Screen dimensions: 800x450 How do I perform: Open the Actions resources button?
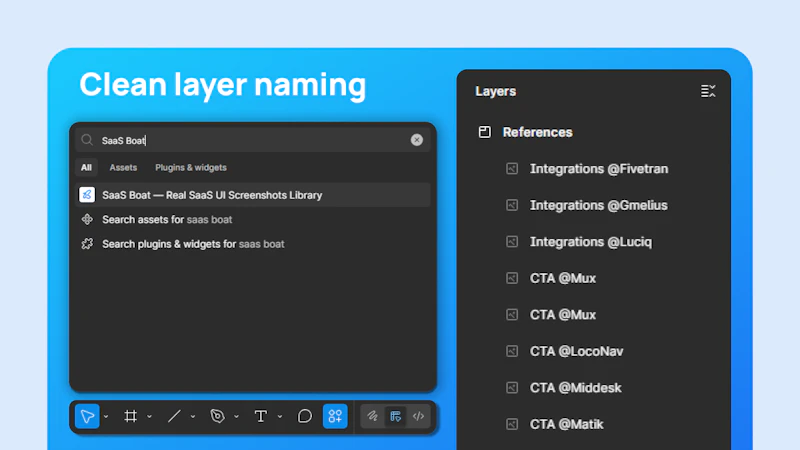point(335,416)
